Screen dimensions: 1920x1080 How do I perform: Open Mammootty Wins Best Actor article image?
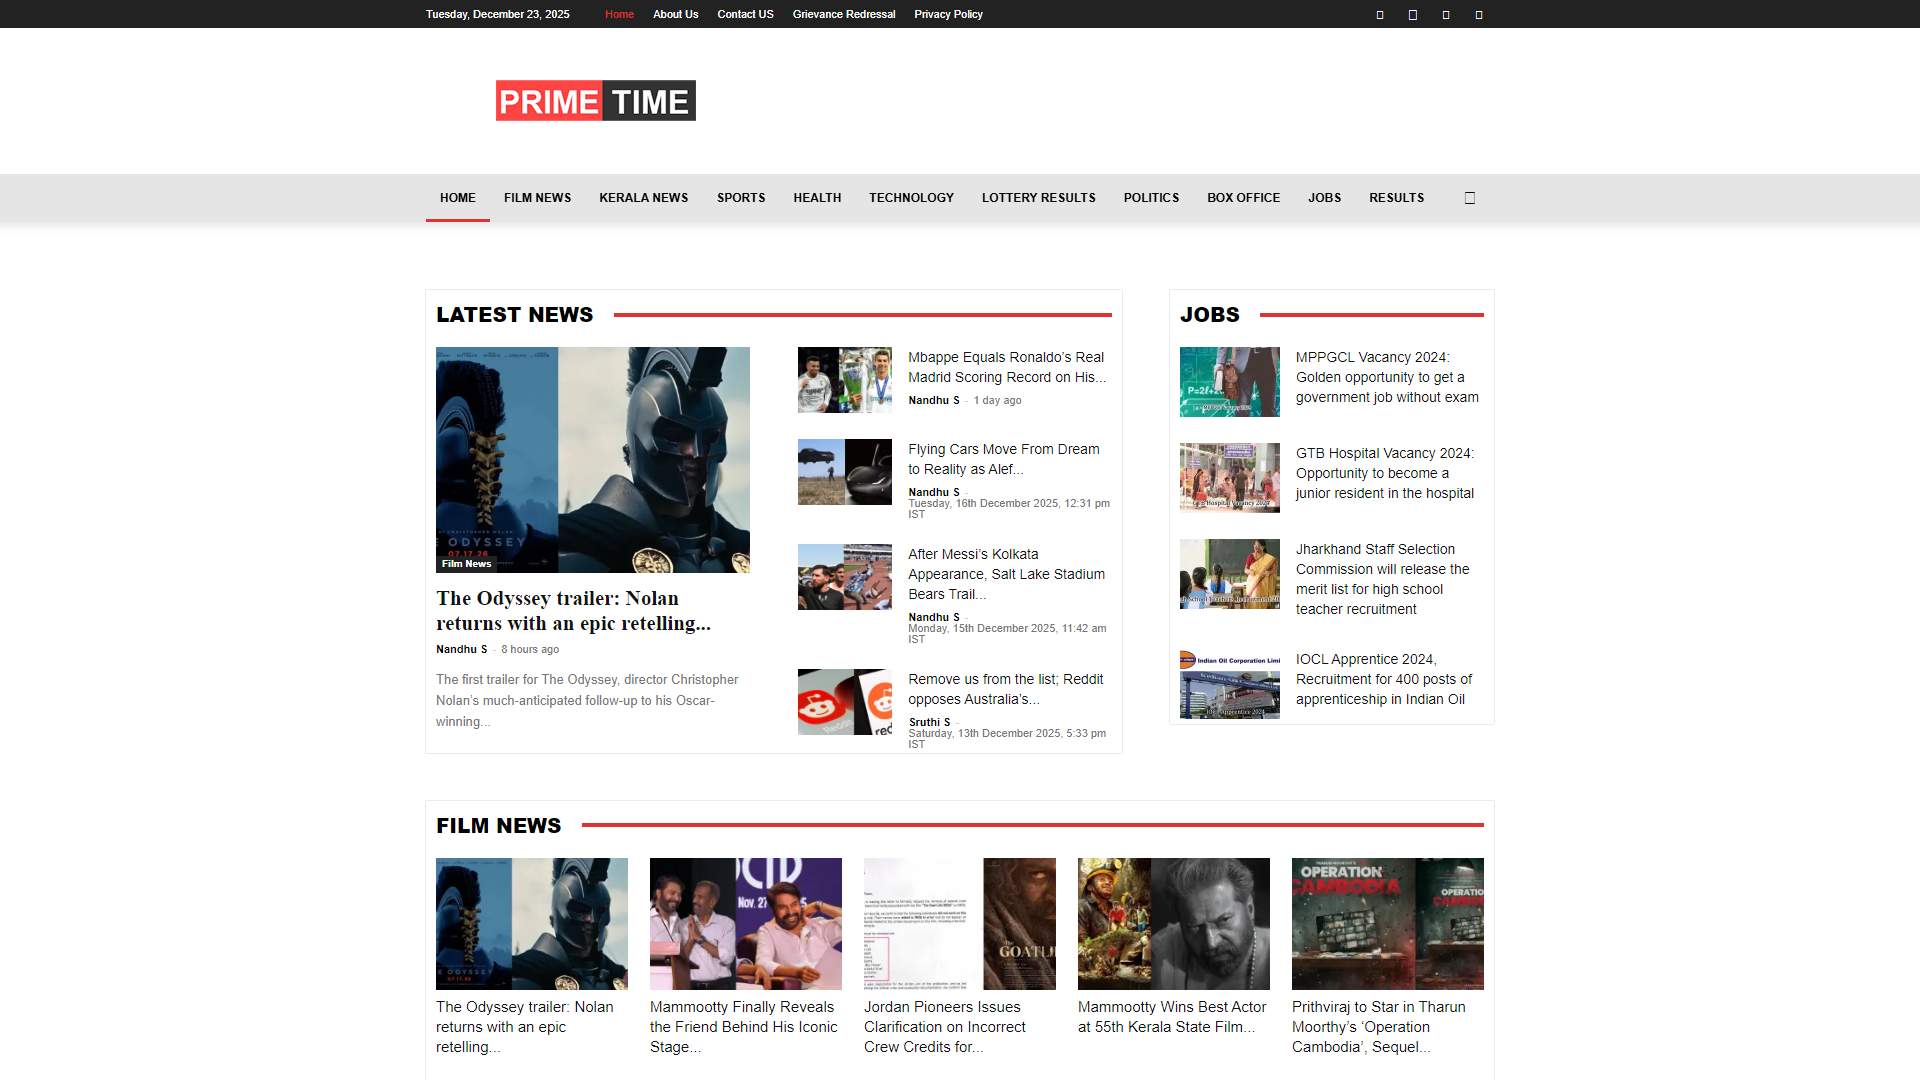tap(1173, 924)
